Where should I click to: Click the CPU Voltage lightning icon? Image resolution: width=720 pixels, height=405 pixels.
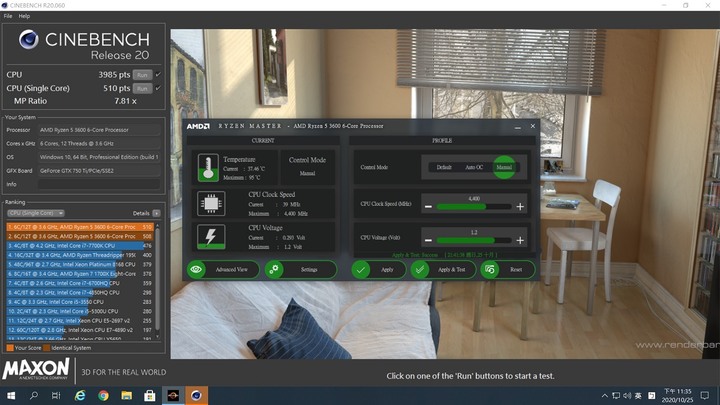pos(211,236)
